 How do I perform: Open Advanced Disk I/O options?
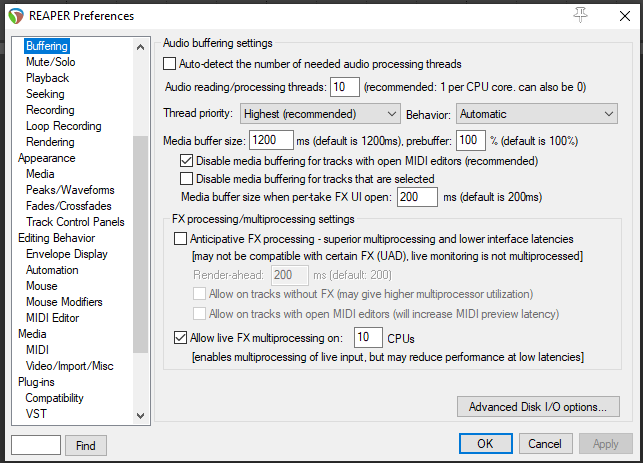538,407
